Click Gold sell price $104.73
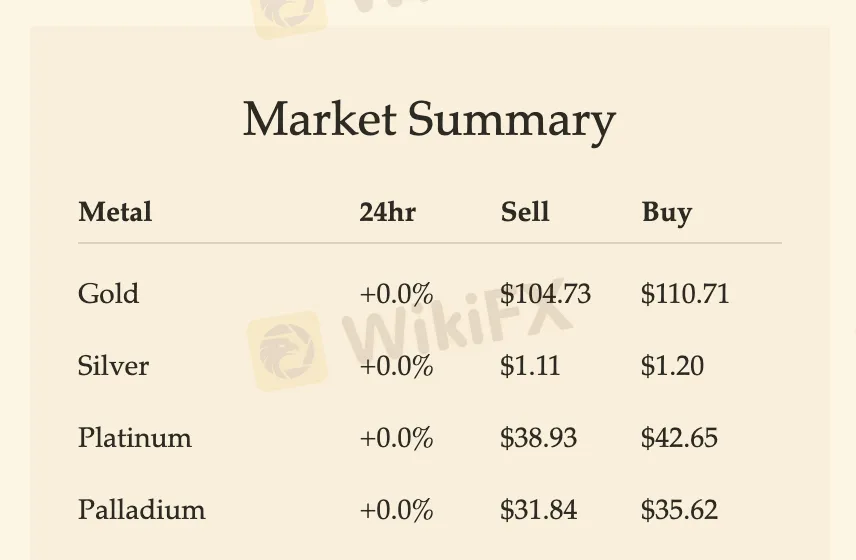 pyautogui.click(x=546, y=294)
